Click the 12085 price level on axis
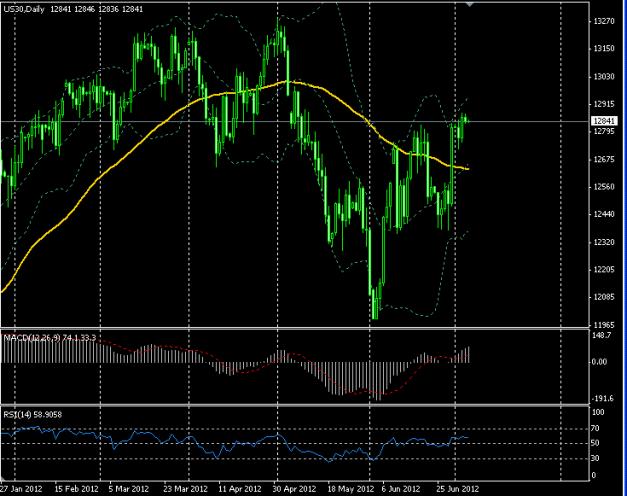This screenshot has height=496, width=627. (x=604, y=297)
